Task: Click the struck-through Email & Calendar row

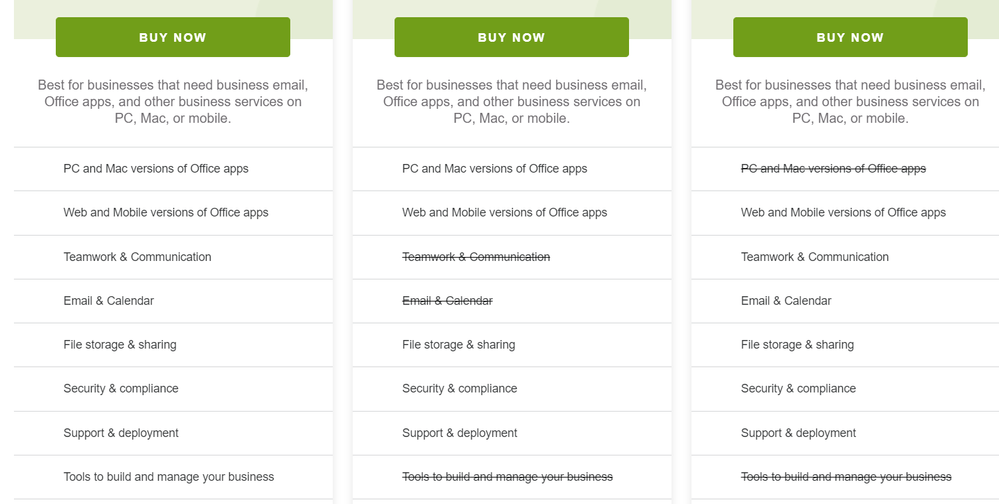Action: pyautogui.click(x=447, y=301)
